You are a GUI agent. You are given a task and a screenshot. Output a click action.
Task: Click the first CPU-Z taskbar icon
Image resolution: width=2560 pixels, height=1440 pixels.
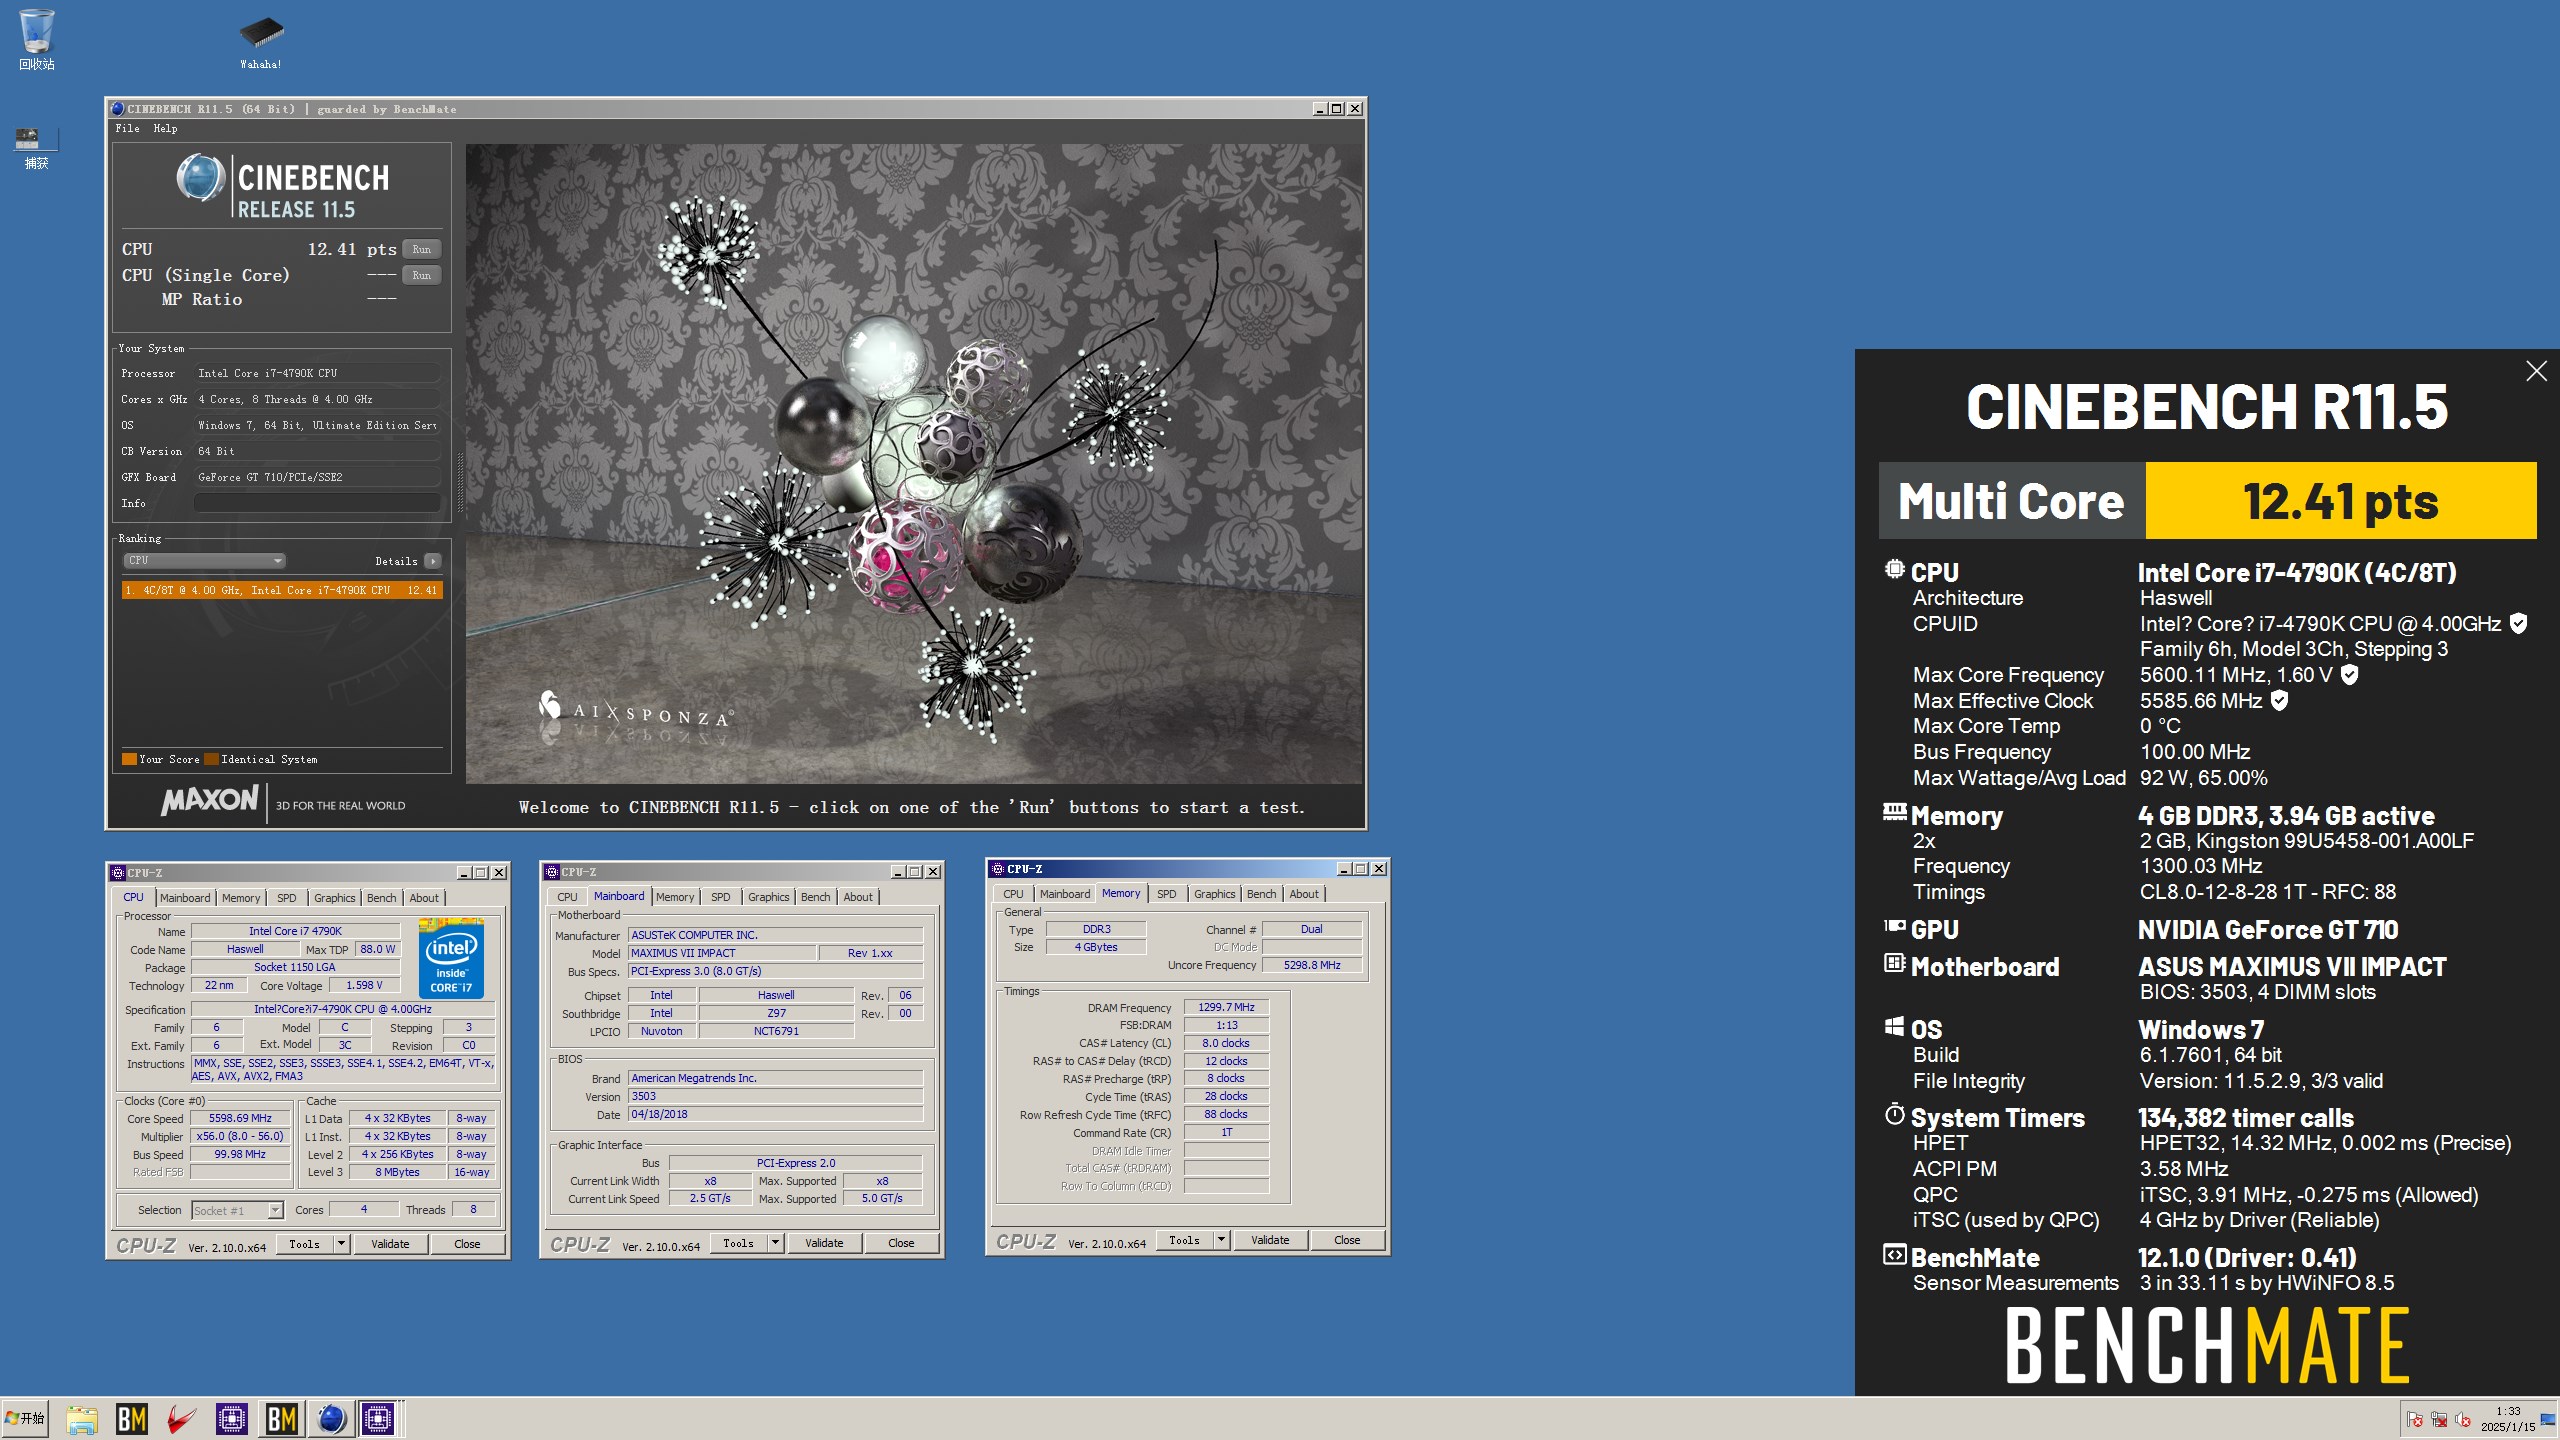[232, 1419]
